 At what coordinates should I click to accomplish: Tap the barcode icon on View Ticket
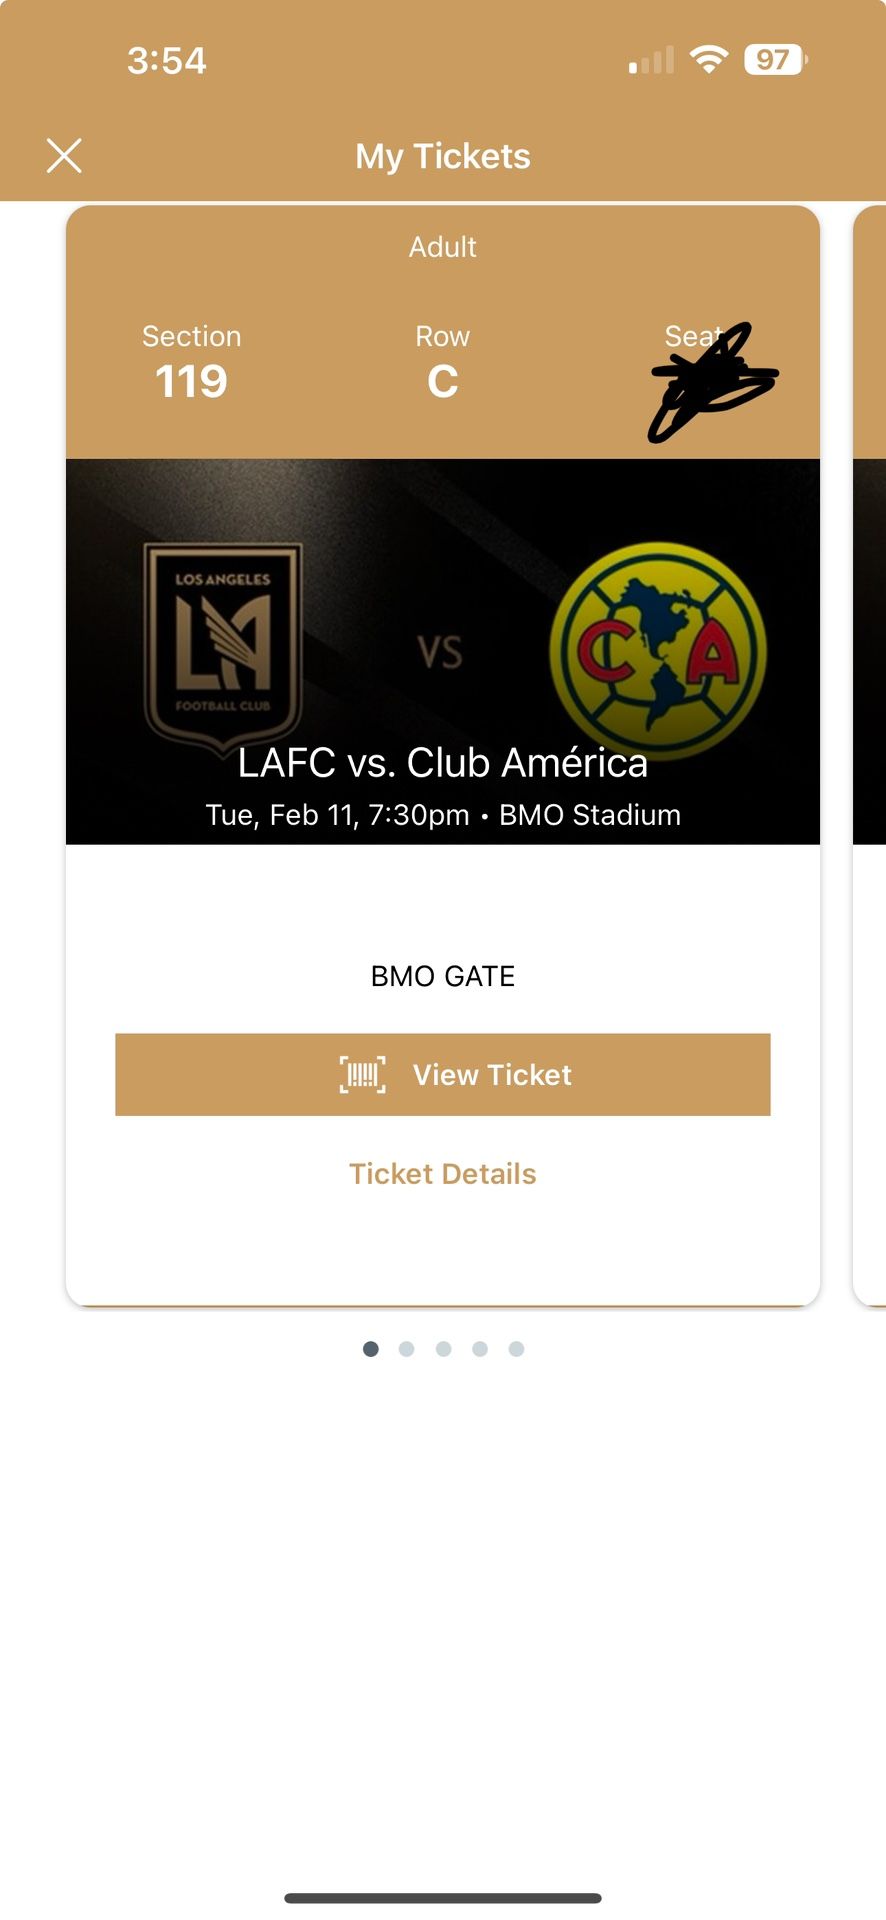[x=362, y=1075]
